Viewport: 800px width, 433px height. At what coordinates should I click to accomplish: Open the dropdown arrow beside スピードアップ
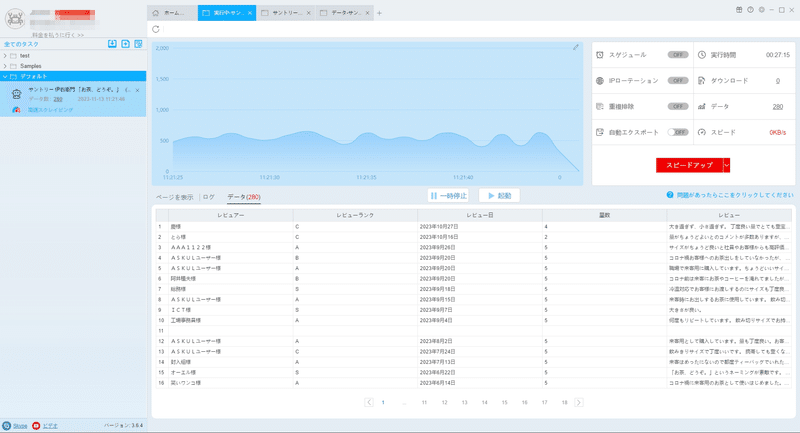coord(727,165)
